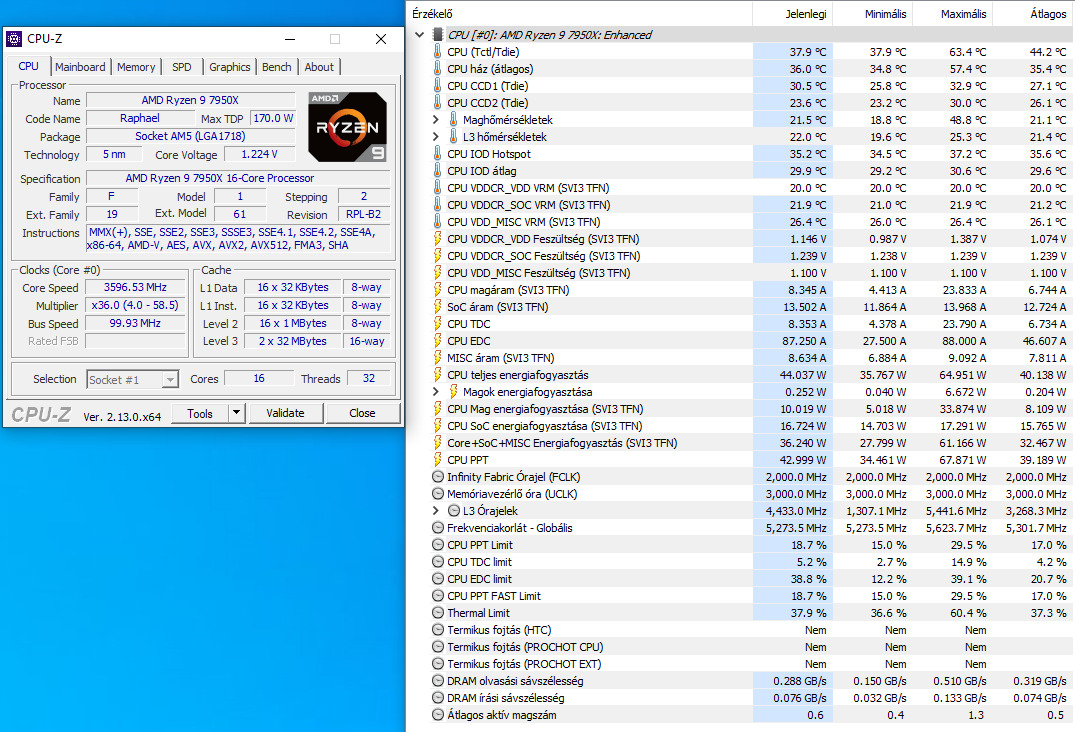Screen dimensions: 1075x732
Task: Click the CPU chip icon beside CPU [#0] heading
Action: pos(437,34)
